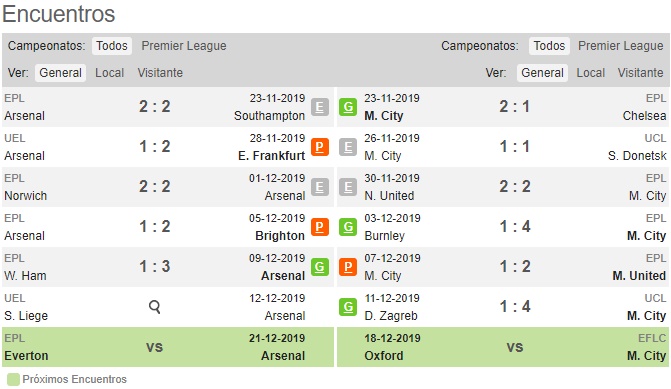Click the orange P badge for Arsenal vs Brighton

pyautogui.click(x=320, y=227)
